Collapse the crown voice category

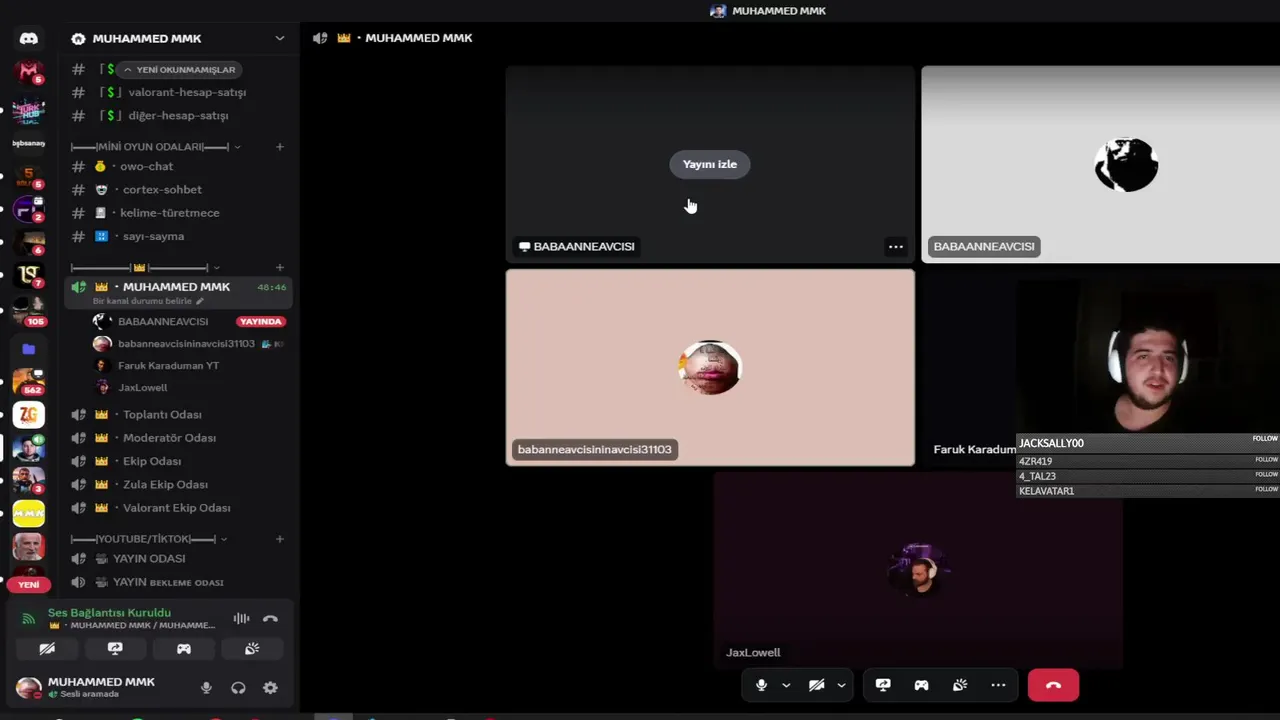(145, 268)
